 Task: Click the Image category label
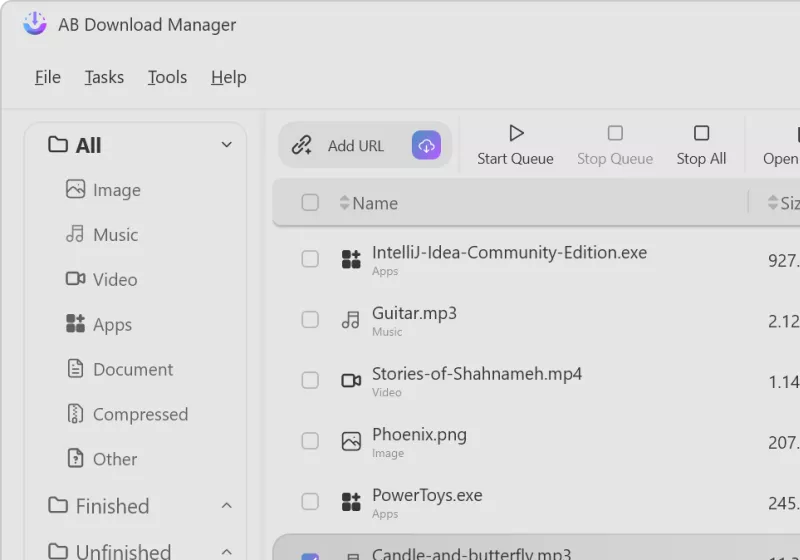117,190
